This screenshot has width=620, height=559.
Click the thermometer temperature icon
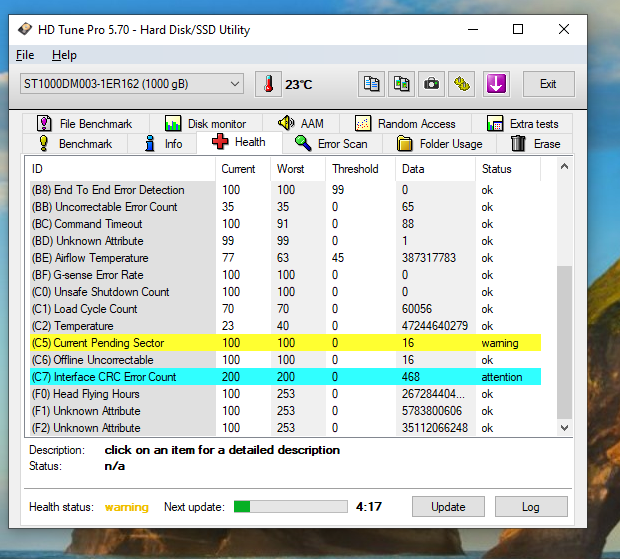(x=268, y=84)
